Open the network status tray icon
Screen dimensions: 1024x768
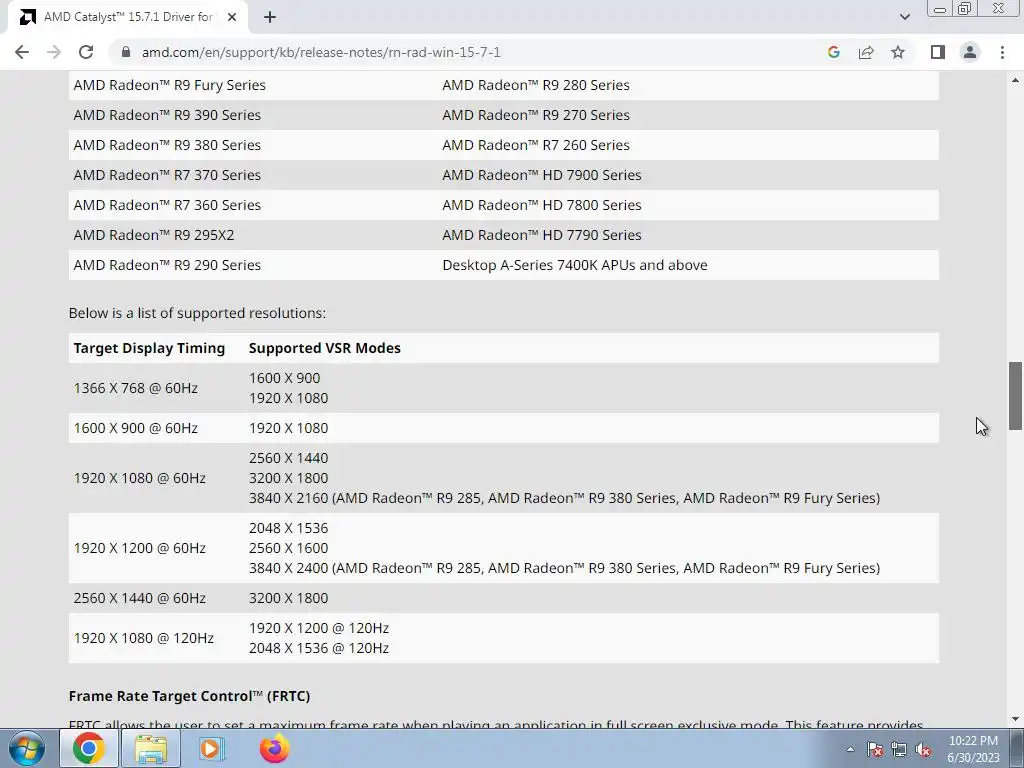[899, 749]
